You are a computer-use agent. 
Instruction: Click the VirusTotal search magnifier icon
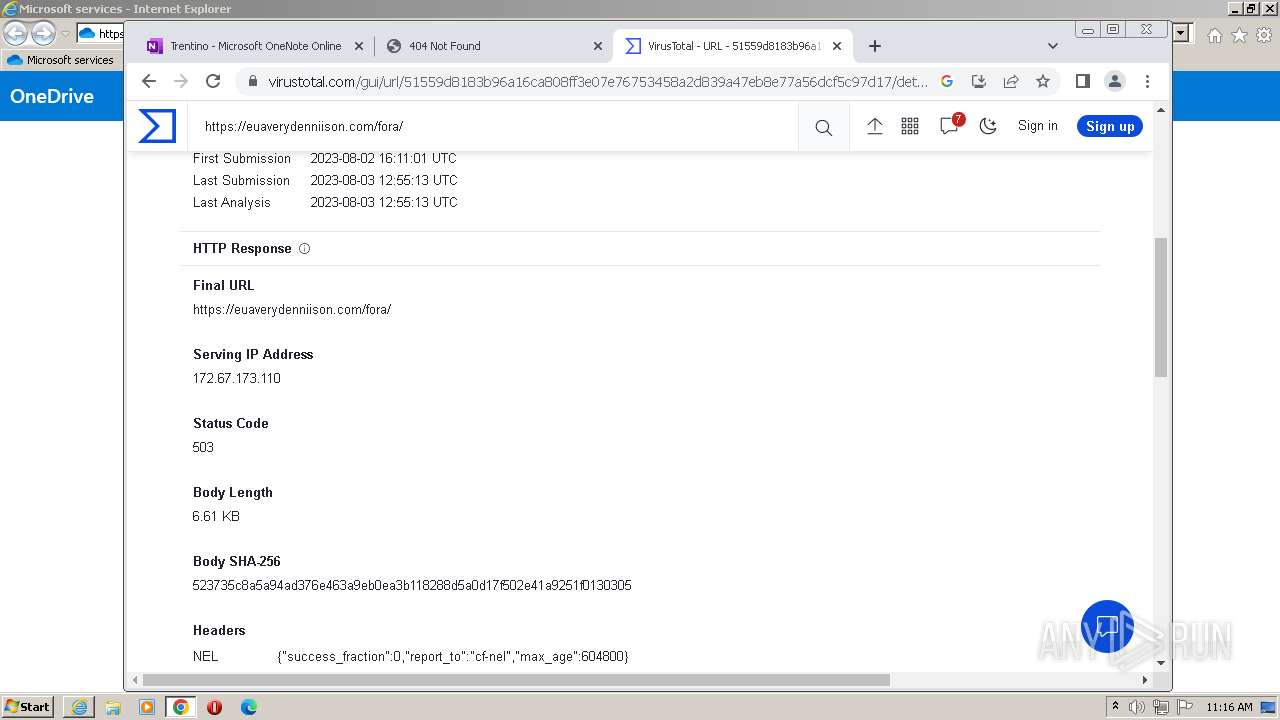click(823, 127)
